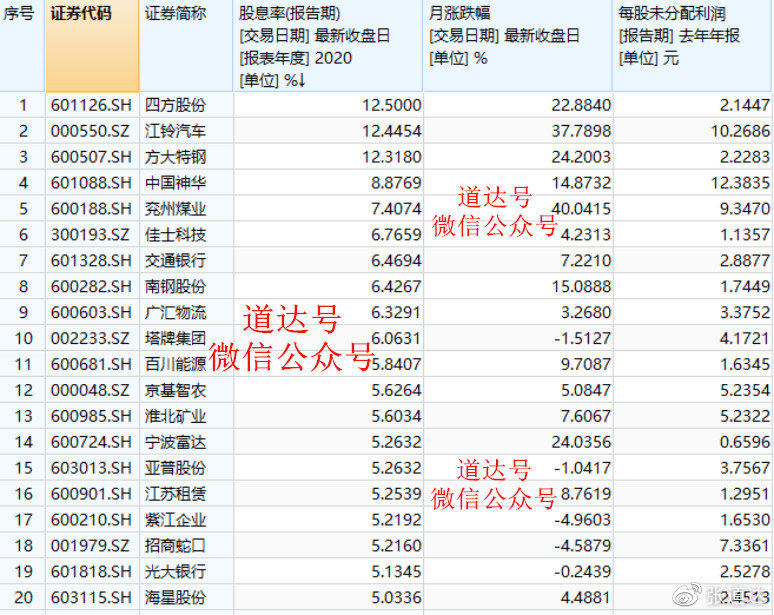Click stock code 600507.SH
Image resolution: width=774 pixels, height=615 pixels.
[x=91, y=157]
